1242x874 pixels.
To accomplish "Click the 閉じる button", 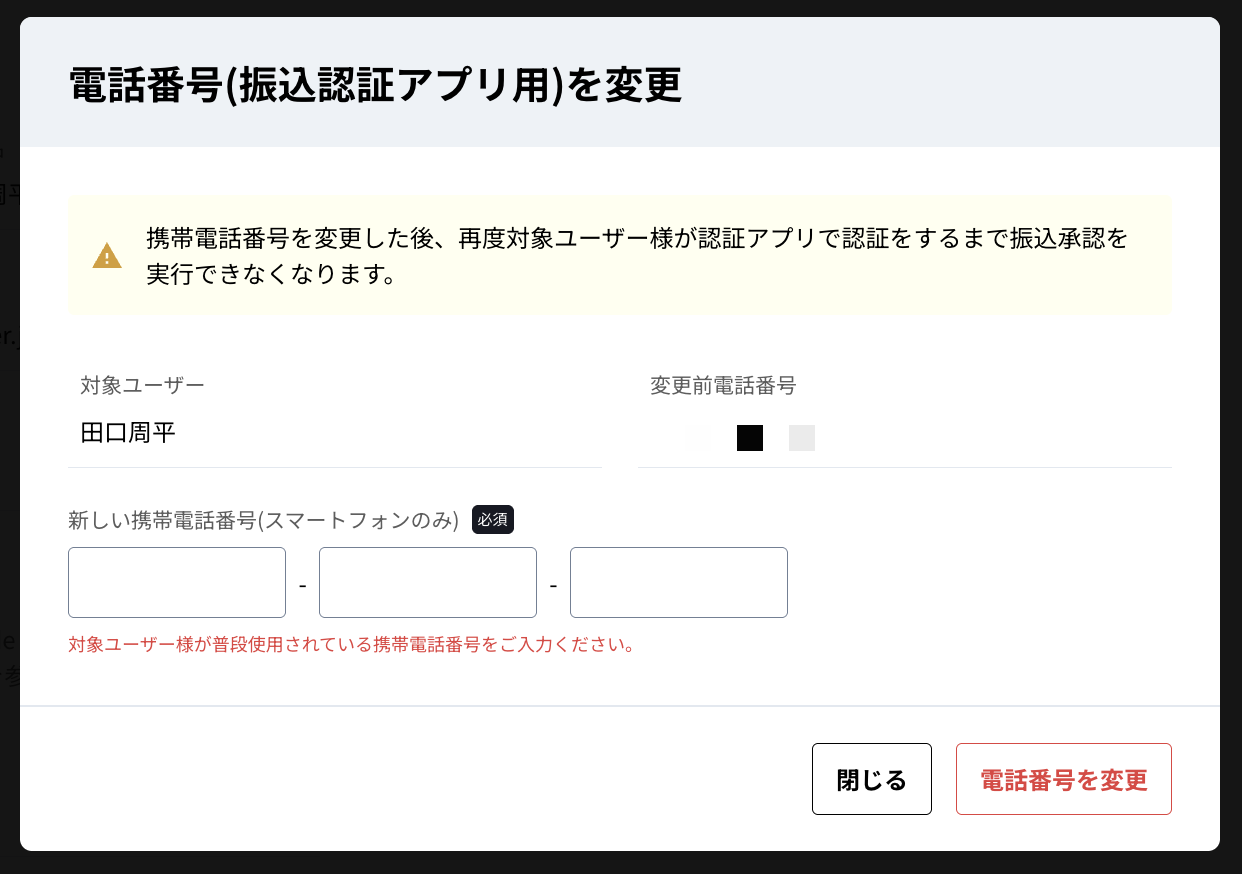I will (x=872, y=779).
